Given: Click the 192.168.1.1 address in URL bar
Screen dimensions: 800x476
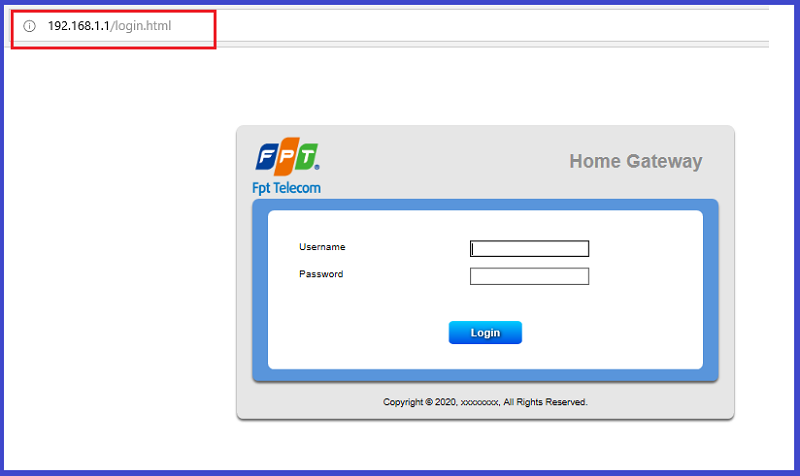Looking at the screenshot, I should pyautogui.click(x=79, y=26).
